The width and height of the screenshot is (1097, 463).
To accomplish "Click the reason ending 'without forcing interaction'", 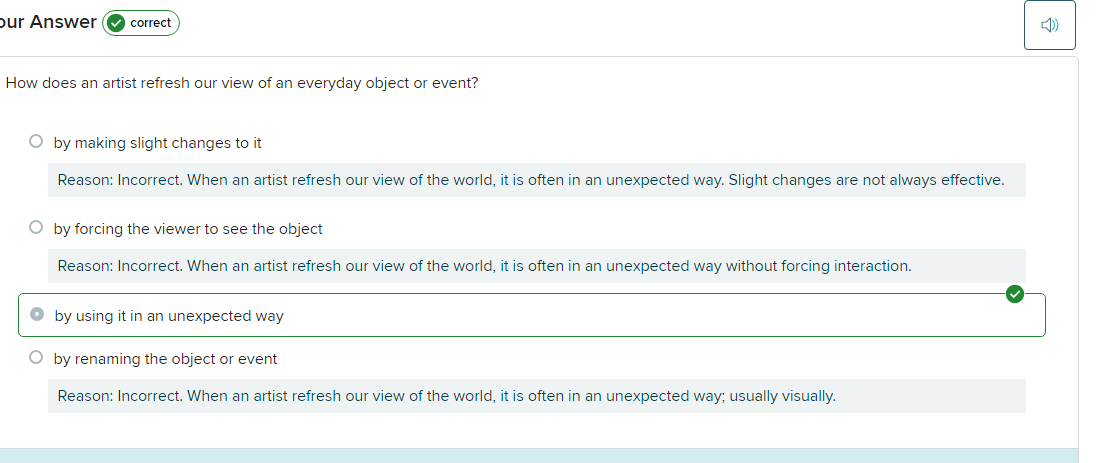I will pyautogui.click(x=484, y=266).
